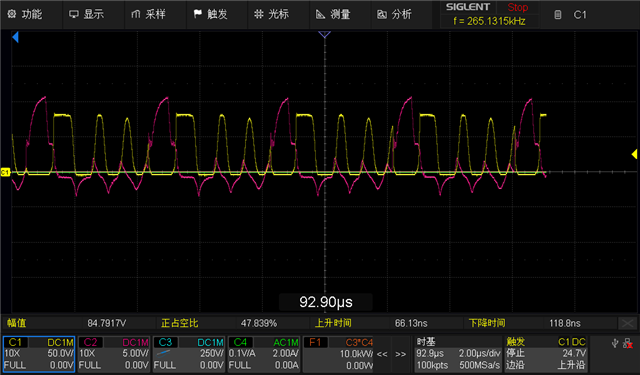Image resolution: width=640 pixels, height=375 pixels.
Task: Open the 光标 cursors menu
Action: 271,14
